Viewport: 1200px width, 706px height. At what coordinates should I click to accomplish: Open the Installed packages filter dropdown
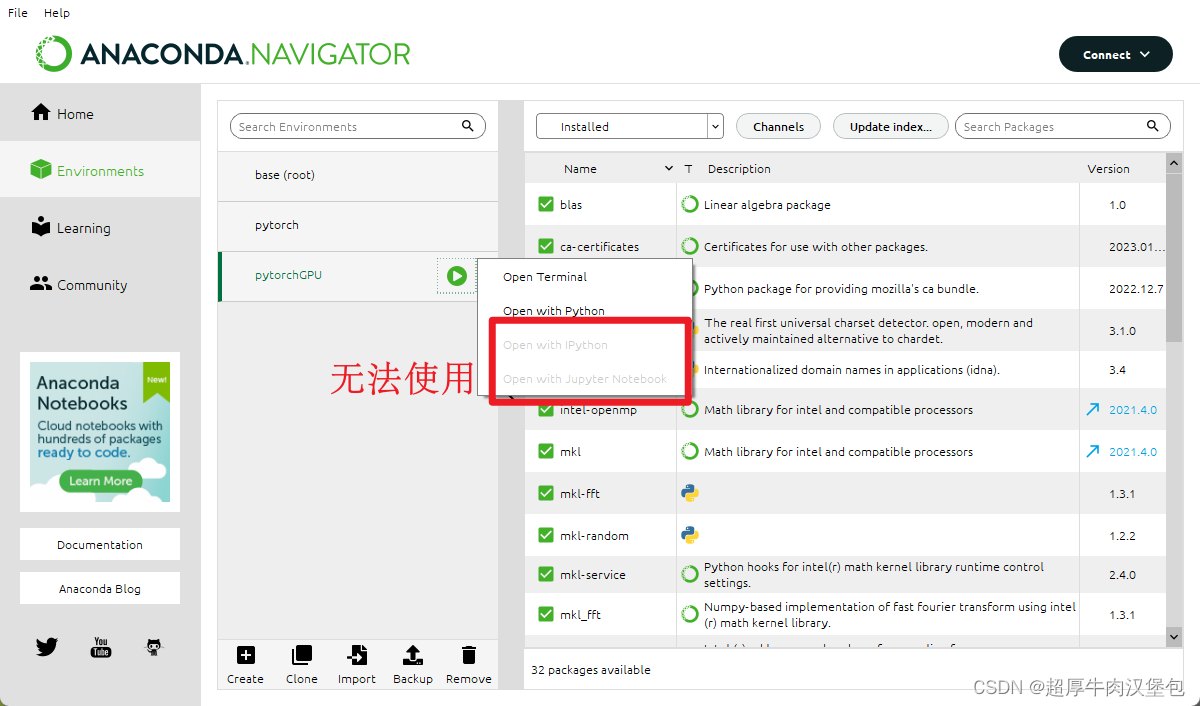click(629, 126)
